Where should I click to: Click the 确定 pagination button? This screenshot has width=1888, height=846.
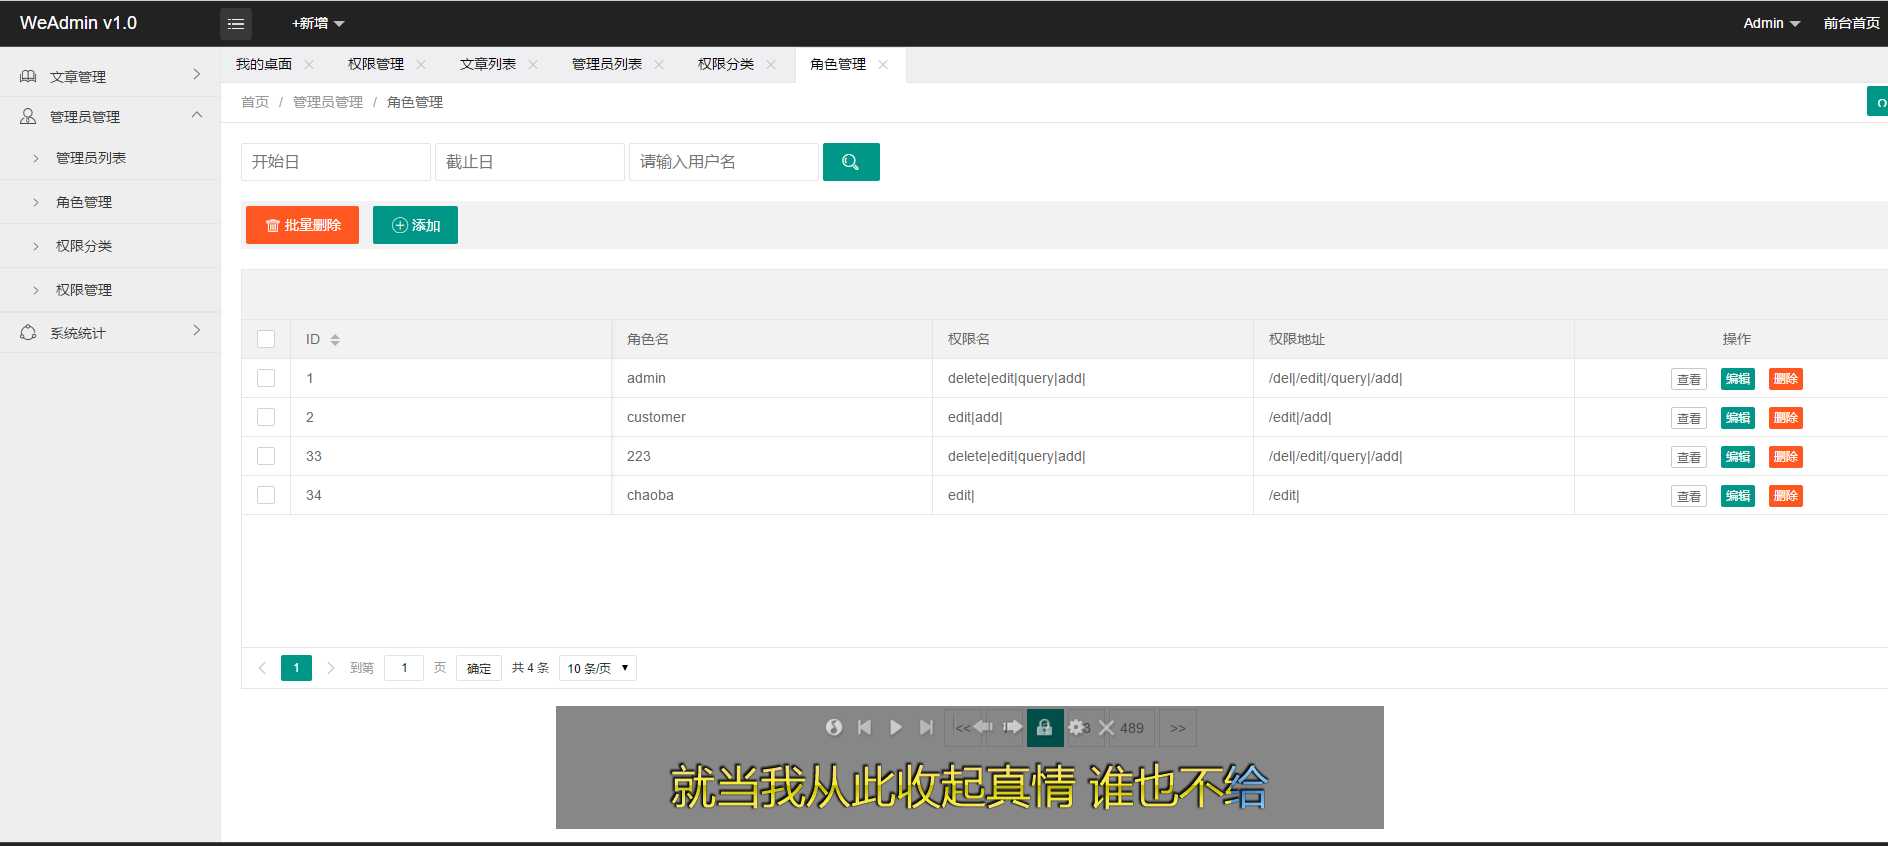tap(479, 668)
